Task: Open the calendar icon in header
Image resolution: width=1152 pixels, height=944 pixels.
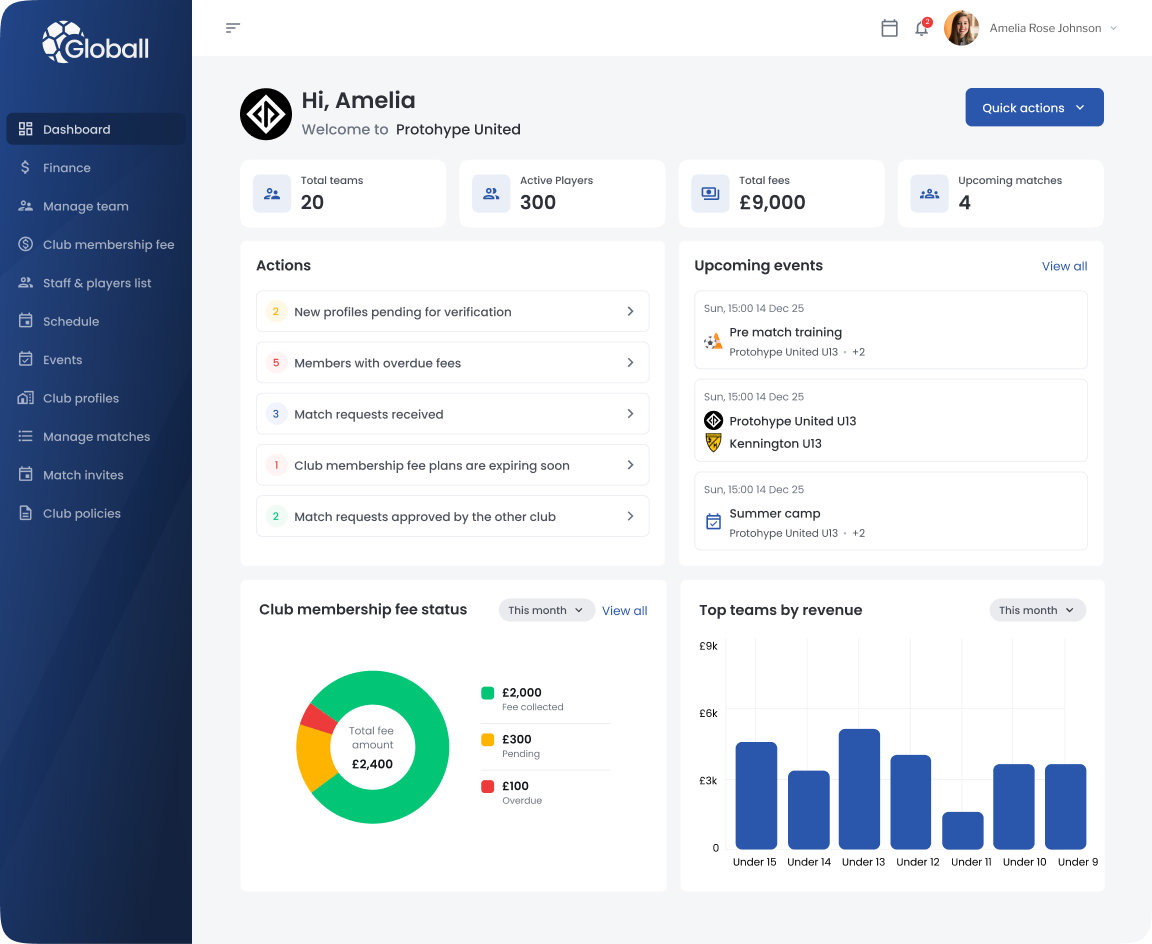Action: (x=889, y=28)
